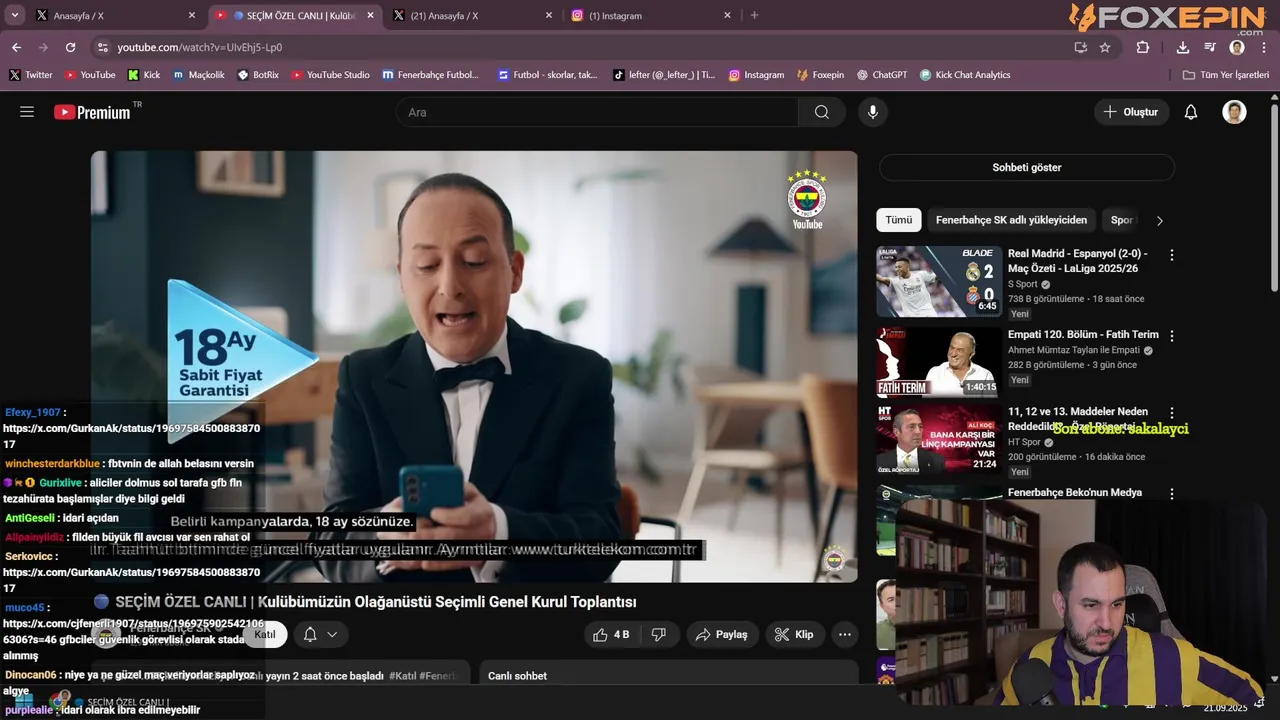The width and height of the screenshot is (1280, 720).
Task: Focus the Ara search field
Action: coord(597,112)
